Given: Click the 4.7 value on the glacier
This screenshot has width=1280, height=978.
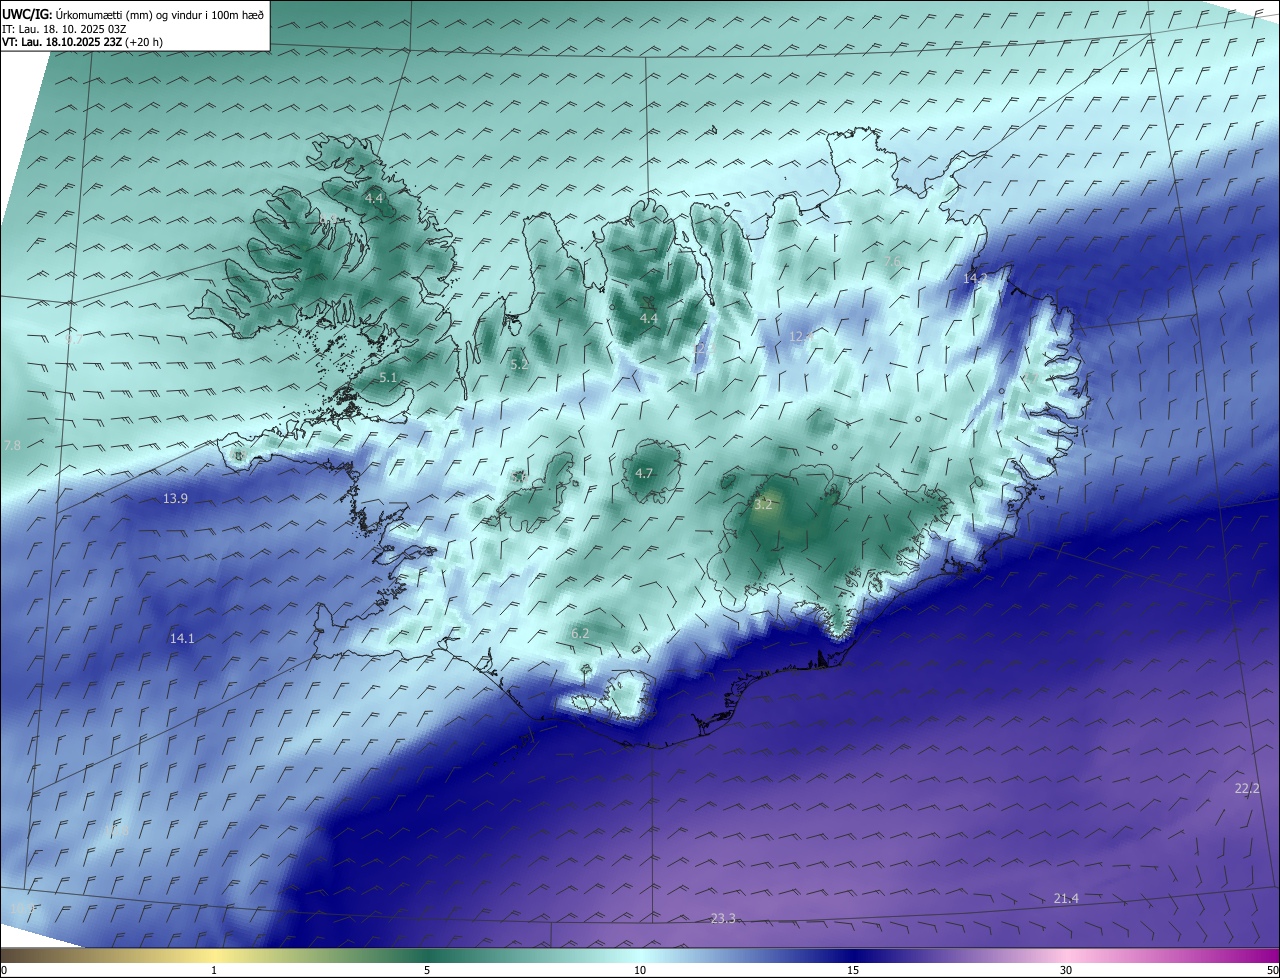Looking at the screenshot, I should (644, 474).
